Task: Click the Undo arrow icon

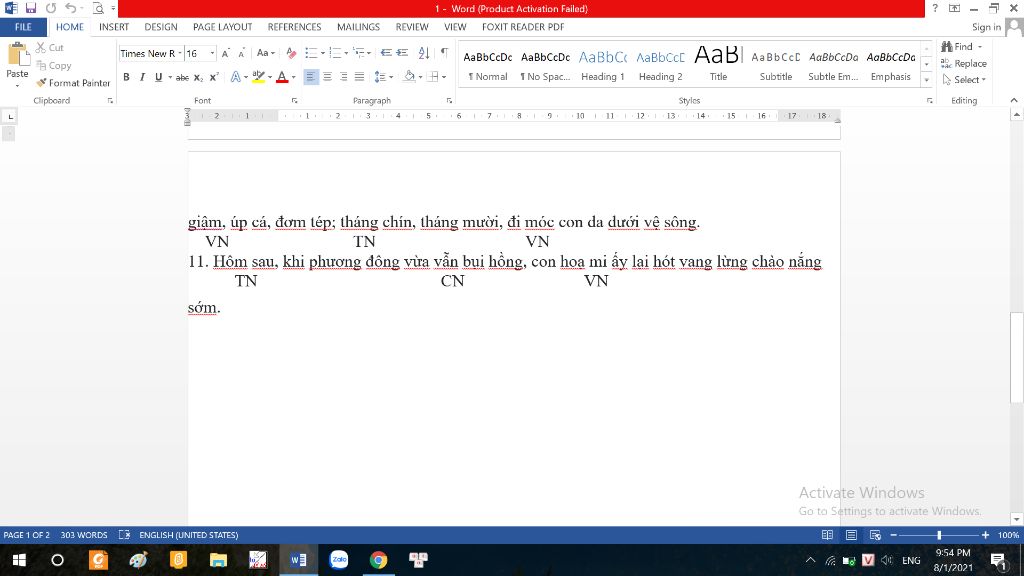Action: (x=70, y=8)
